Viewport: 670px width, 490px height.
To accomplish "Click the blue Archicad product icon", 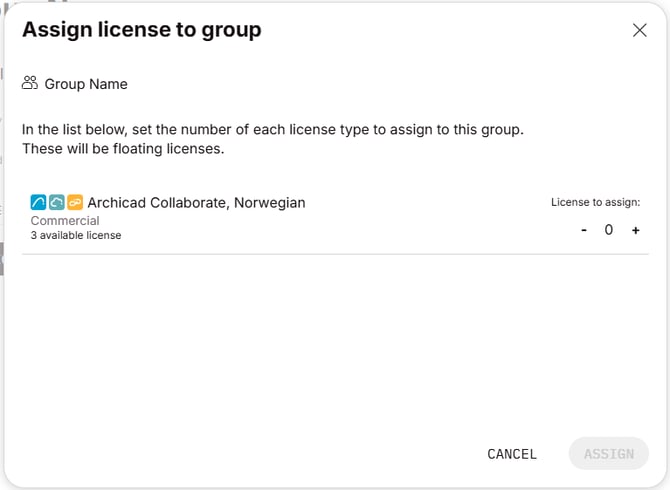I will tap(39, 202).
